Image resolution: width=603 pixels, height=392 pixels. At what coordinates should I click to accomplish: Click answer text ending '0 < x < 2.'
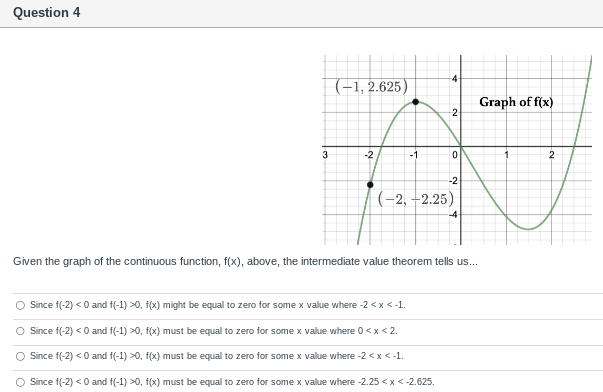(x=214, y=331)
